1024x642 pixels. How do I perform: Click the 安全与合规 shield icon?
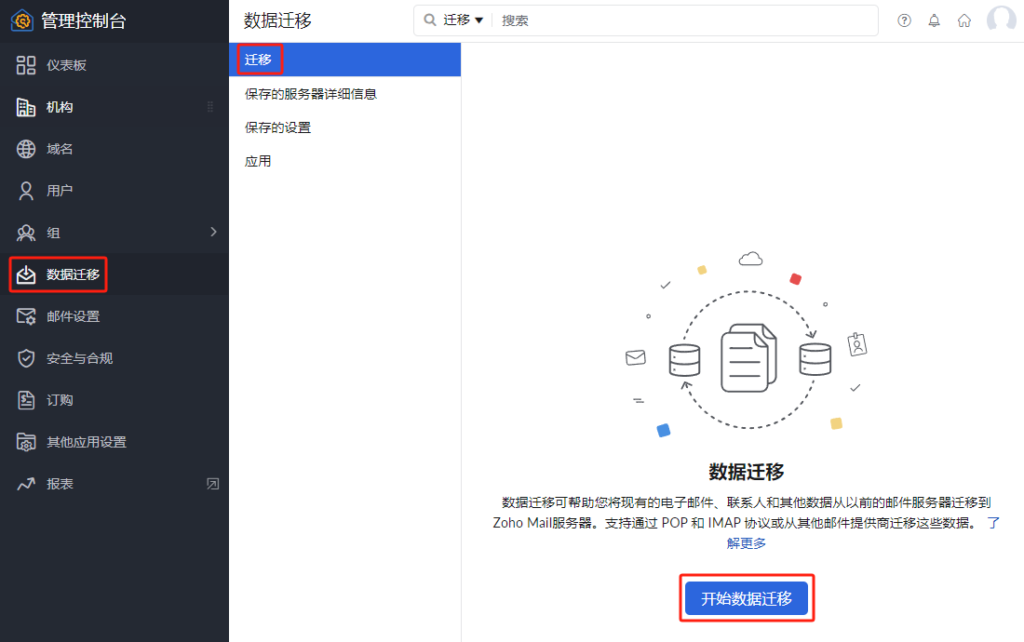(x=27, y=358)
